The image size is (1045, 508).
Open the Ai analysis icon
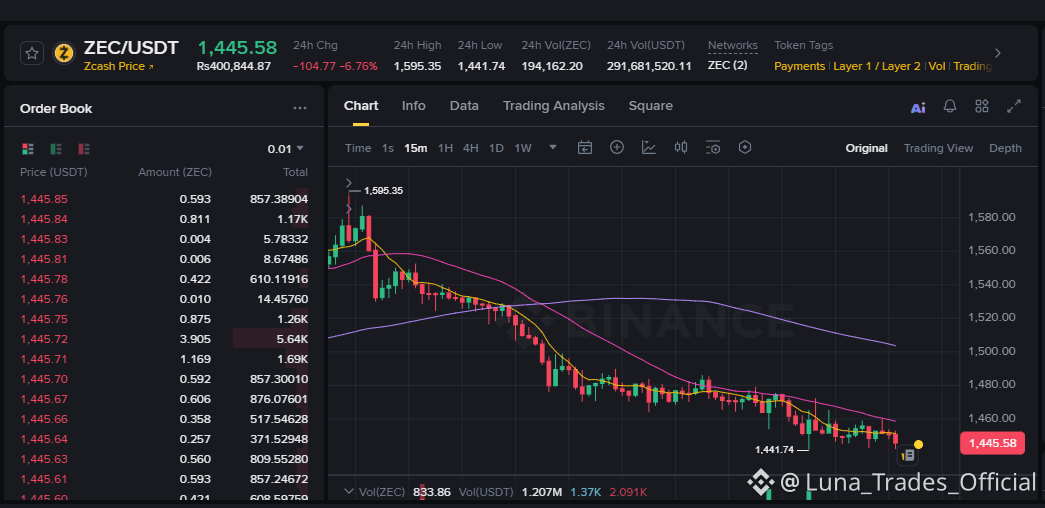point(918,107)
